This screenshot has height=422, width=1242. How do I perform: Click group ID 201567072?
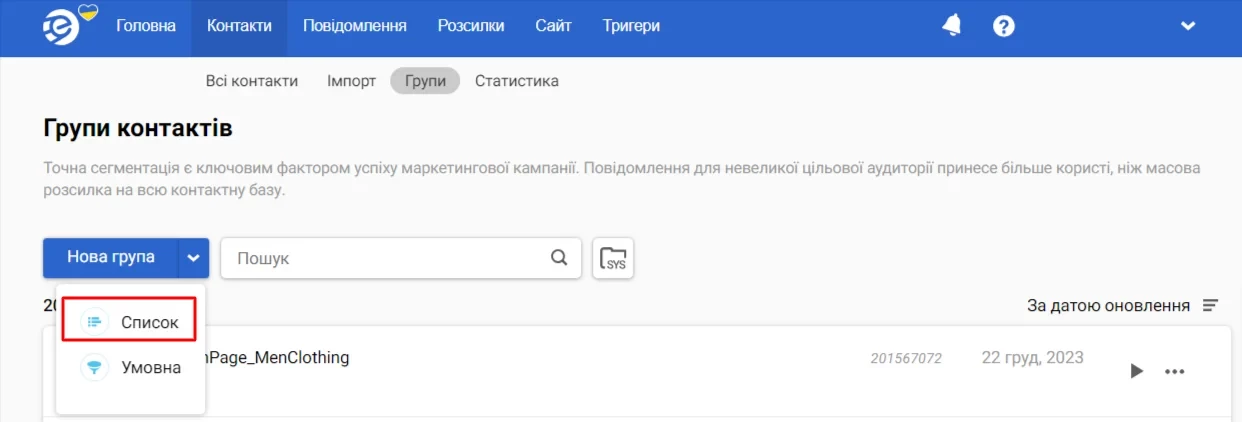click(x=906, y=358)
